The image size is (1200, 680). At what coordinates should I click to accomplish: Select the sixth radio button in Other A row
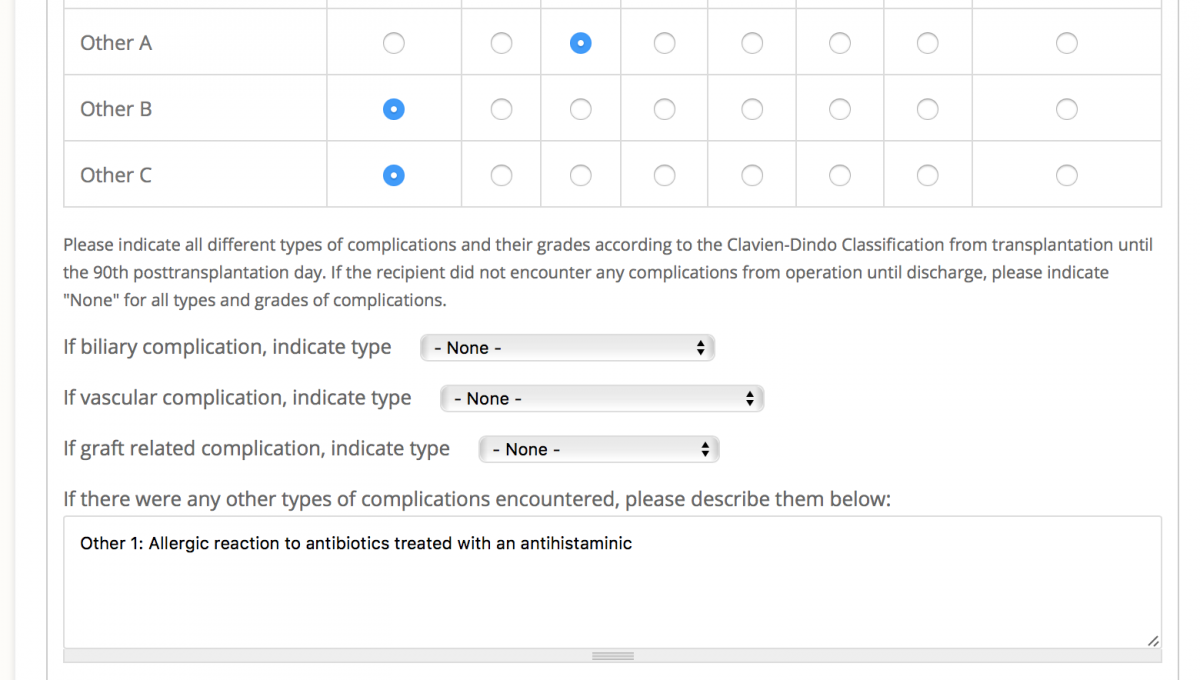[x=840, y=43]
